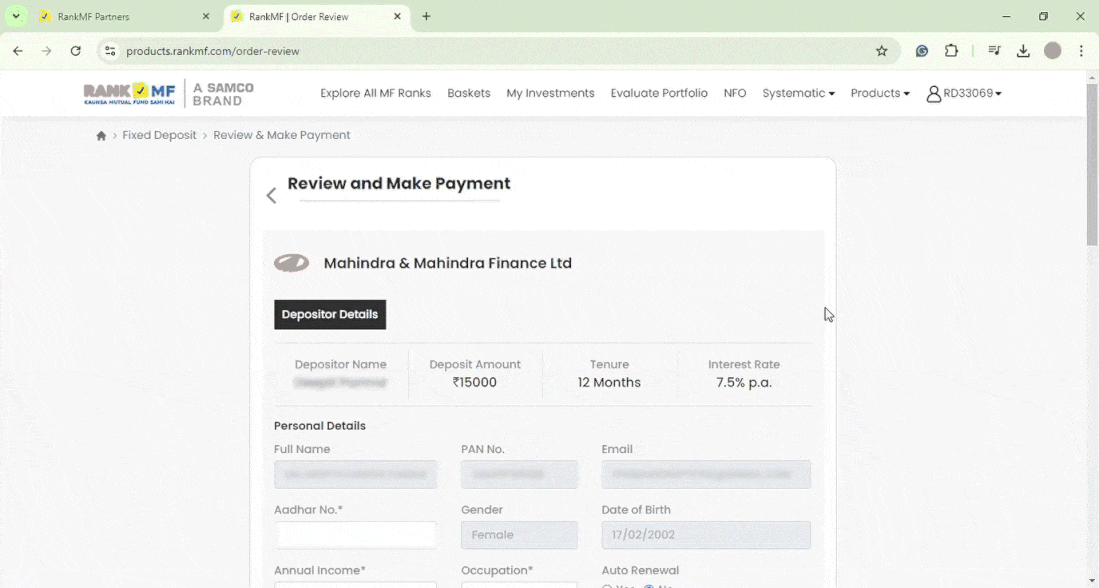The image size is (1099, 588).
Task: Close the RankMF Partners tab
Action: [x=206, y=17]
